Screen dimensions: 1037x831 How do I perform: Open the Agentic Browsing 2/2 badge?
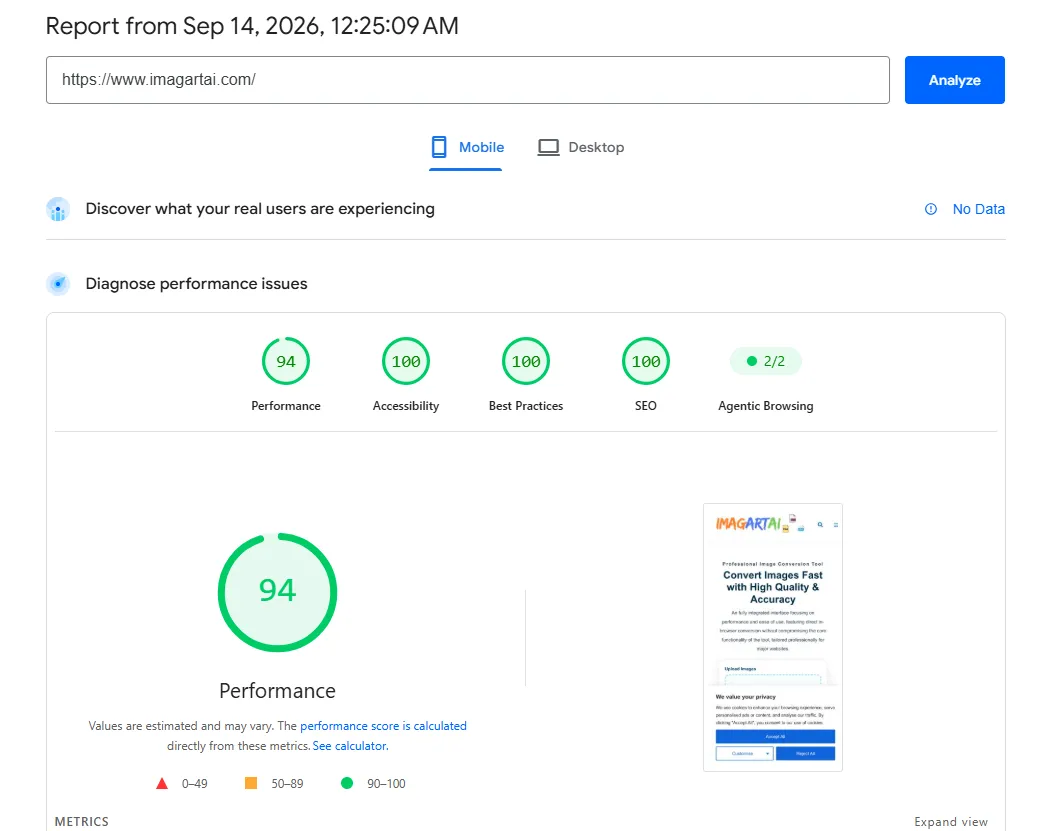pos(766,361)
